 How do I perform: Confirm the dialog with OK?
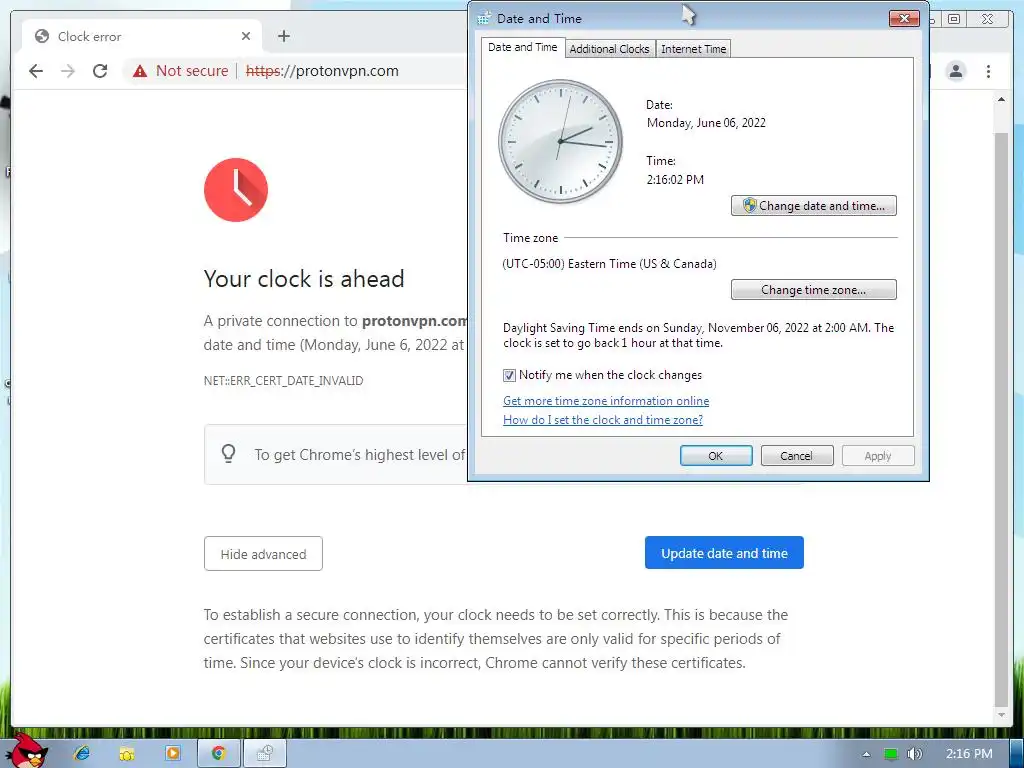point(716,456)
